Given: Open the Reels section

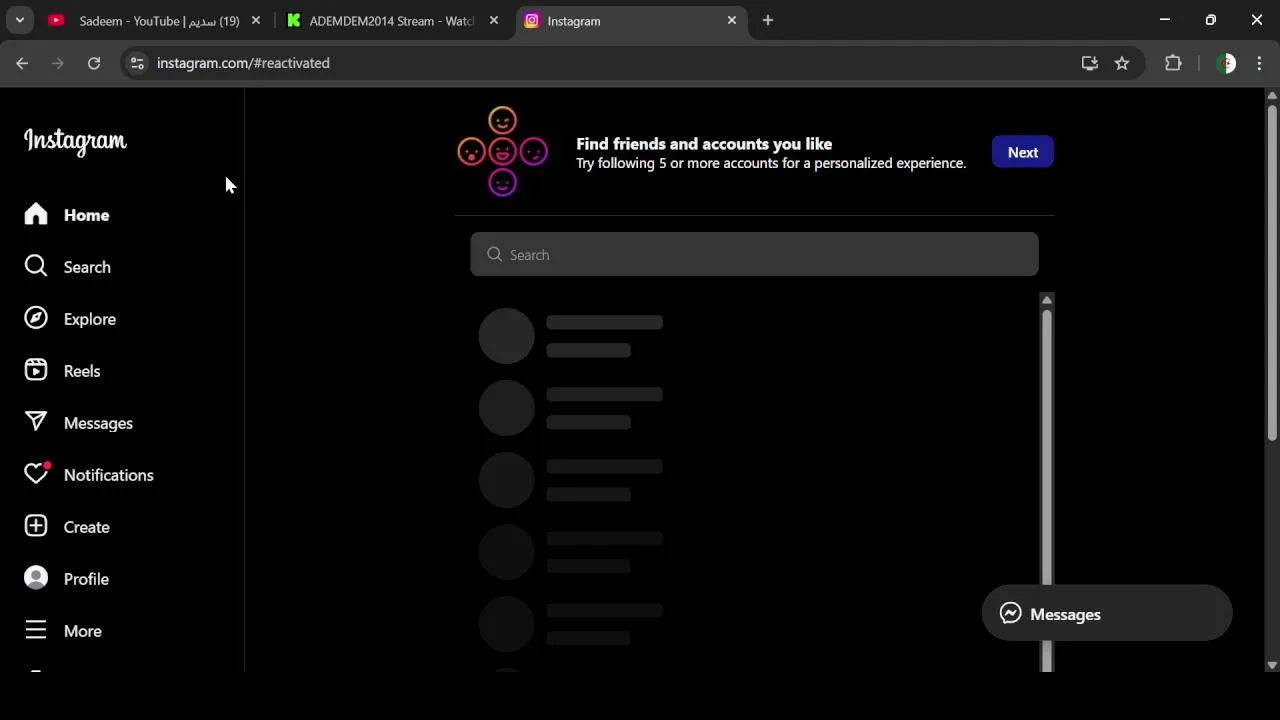Looking at the screenshot, I should coord(62,371).
